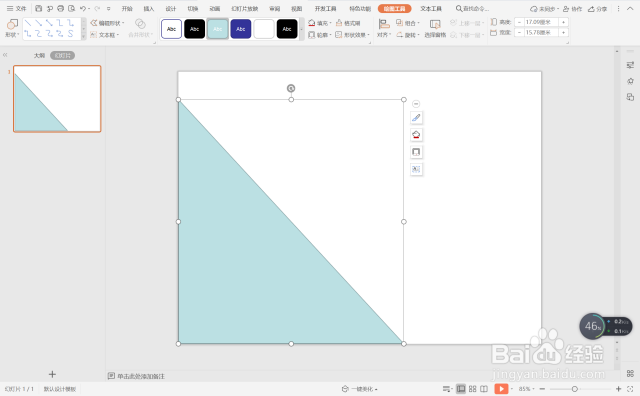Screen dimensions: 640x396
Task: Open 一键美化 beautify dropdown
Action: [360, 389]
